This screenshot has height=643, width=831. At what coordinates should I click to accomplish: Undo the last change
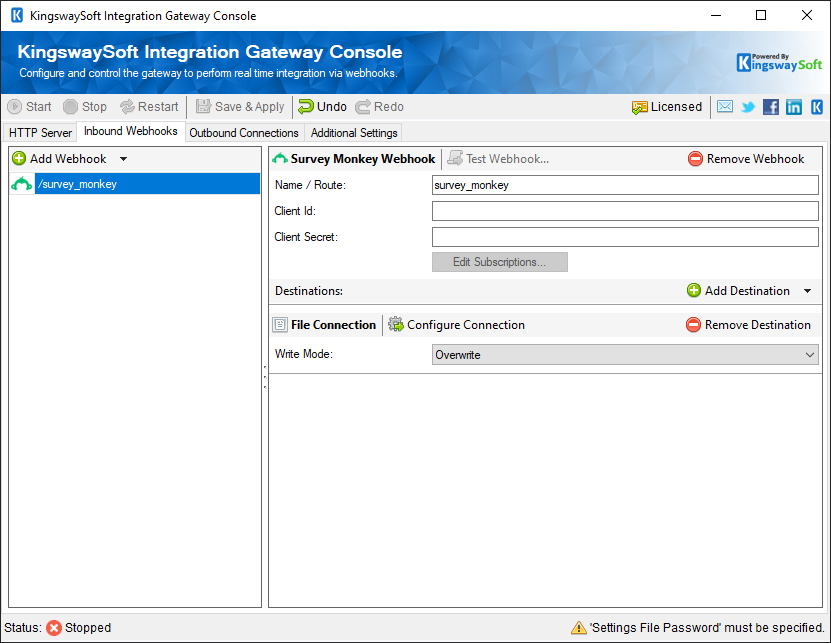[x=322, y=107]
